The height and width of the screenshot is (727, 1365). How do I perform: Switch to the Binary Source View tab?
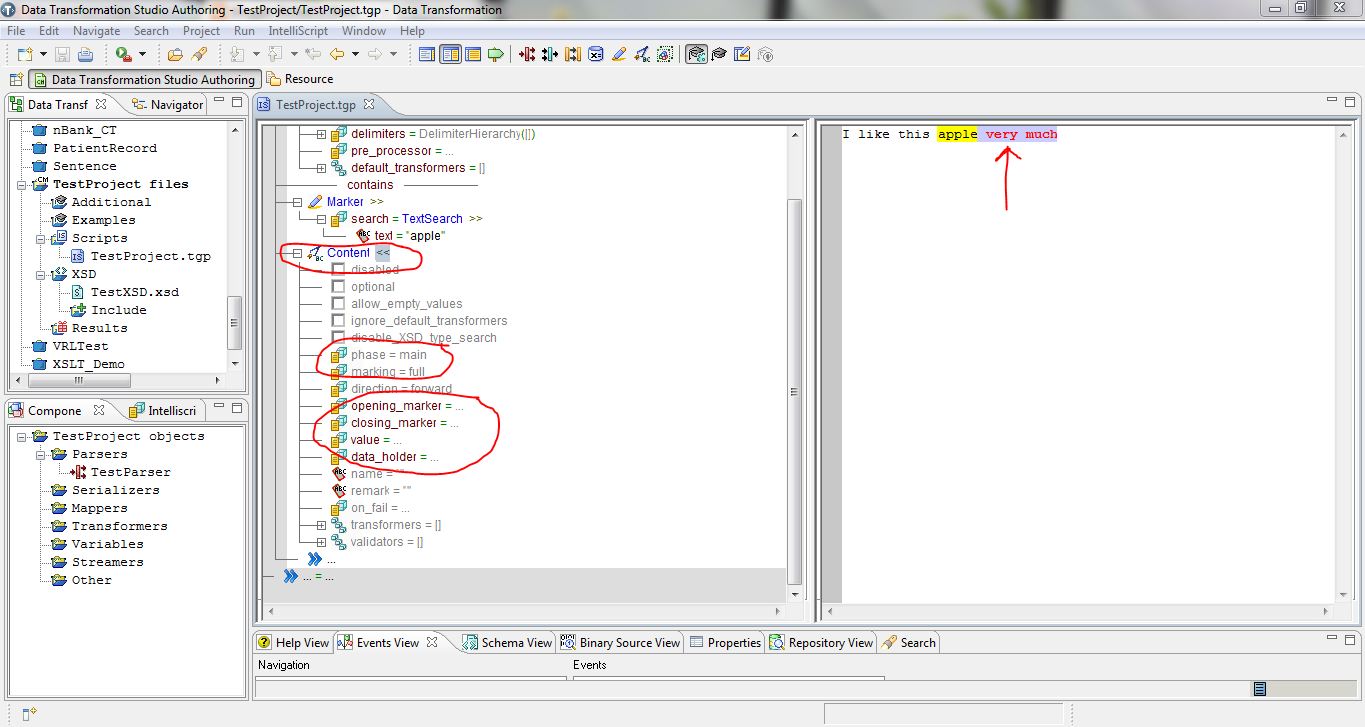pyautogui.click(x=621, y=643)
